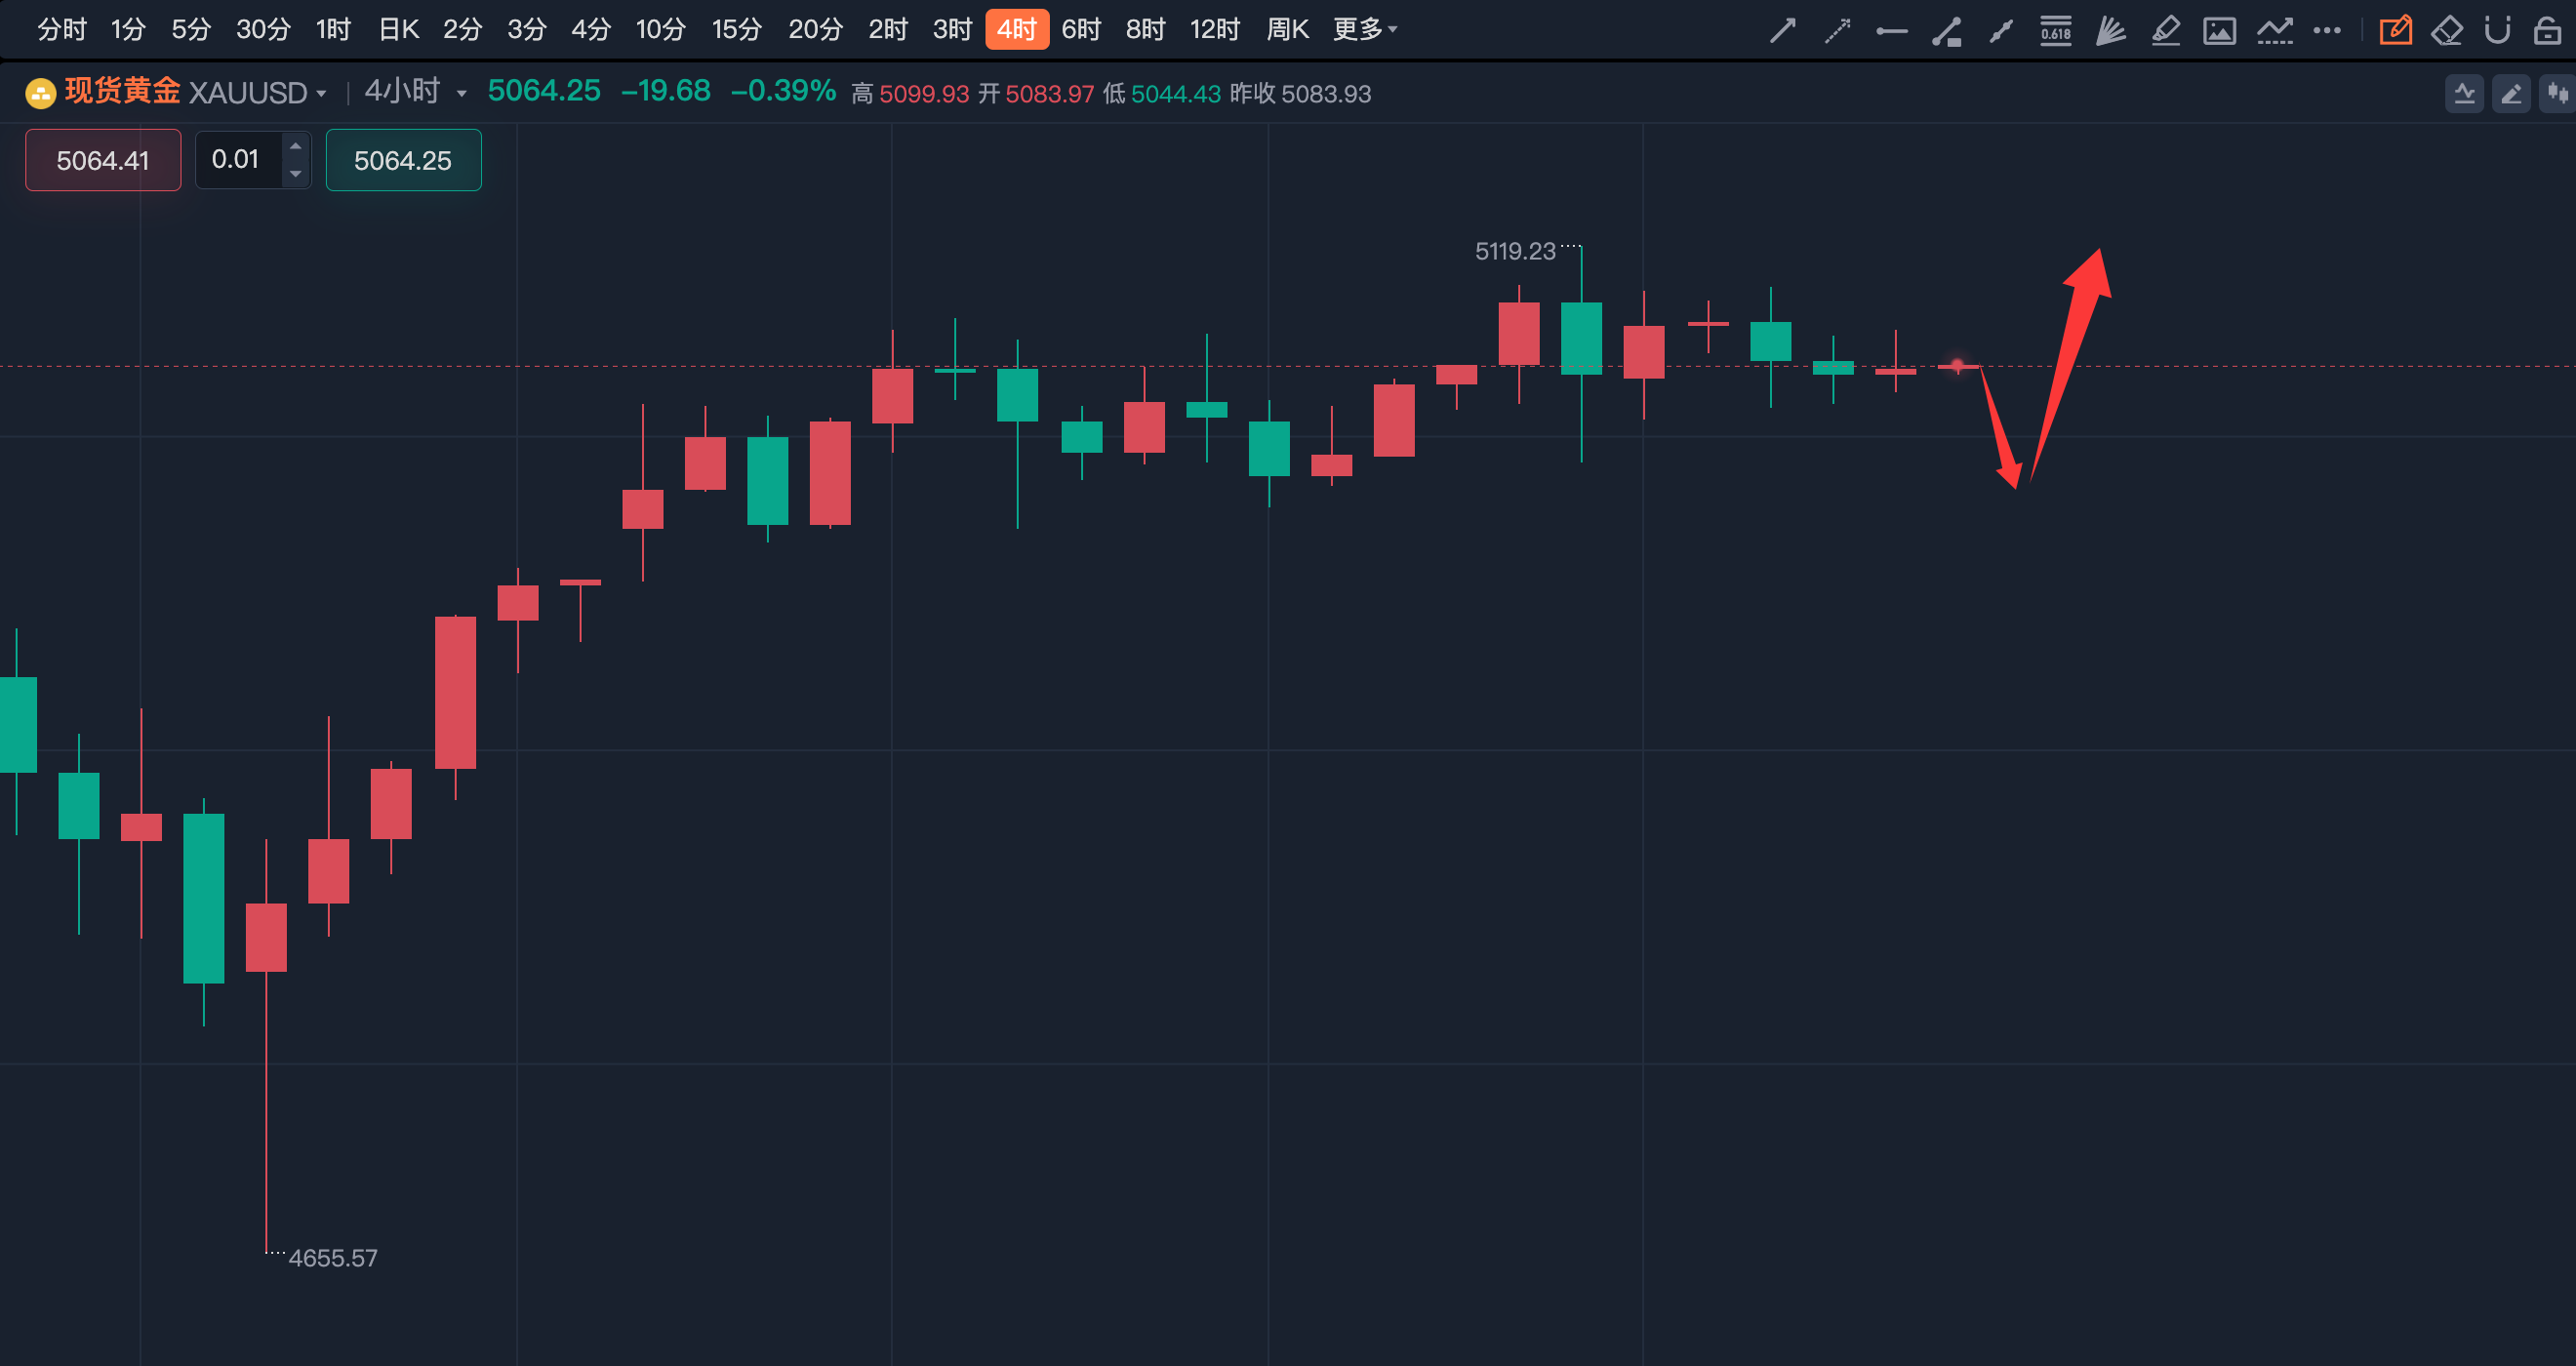Toggle the drawing lock icon
This screenshot has height=1366, width=2576.
(x=2547, y=31)
